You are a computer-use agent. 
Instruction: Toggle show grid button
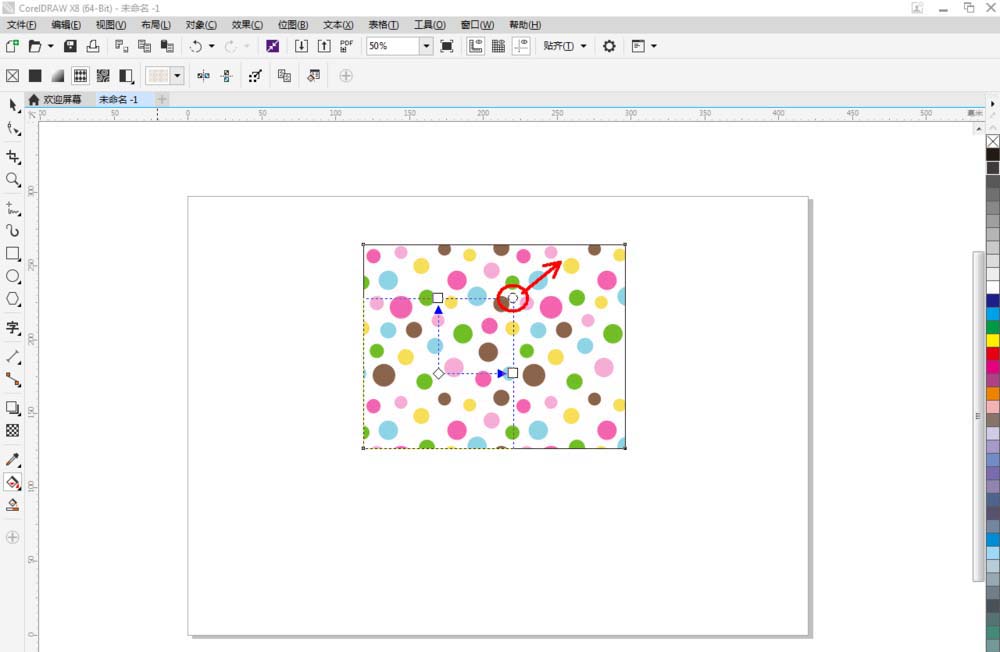coord(498,46)
